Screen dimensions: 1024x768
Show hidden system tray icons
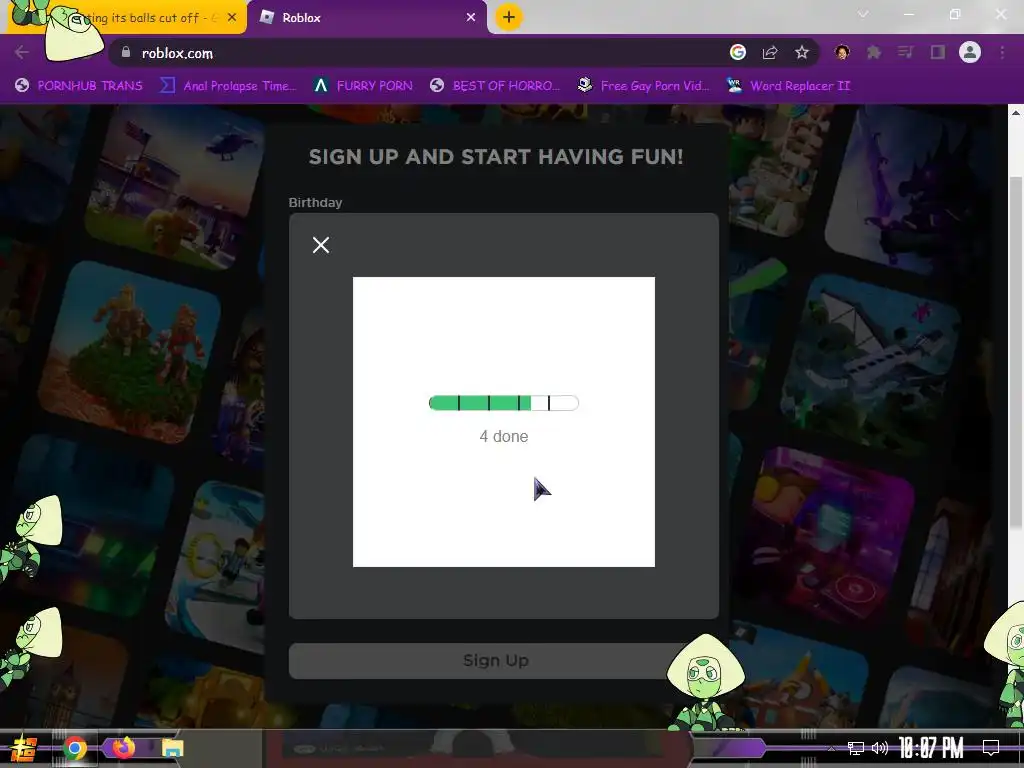click(x=831, y=748)
